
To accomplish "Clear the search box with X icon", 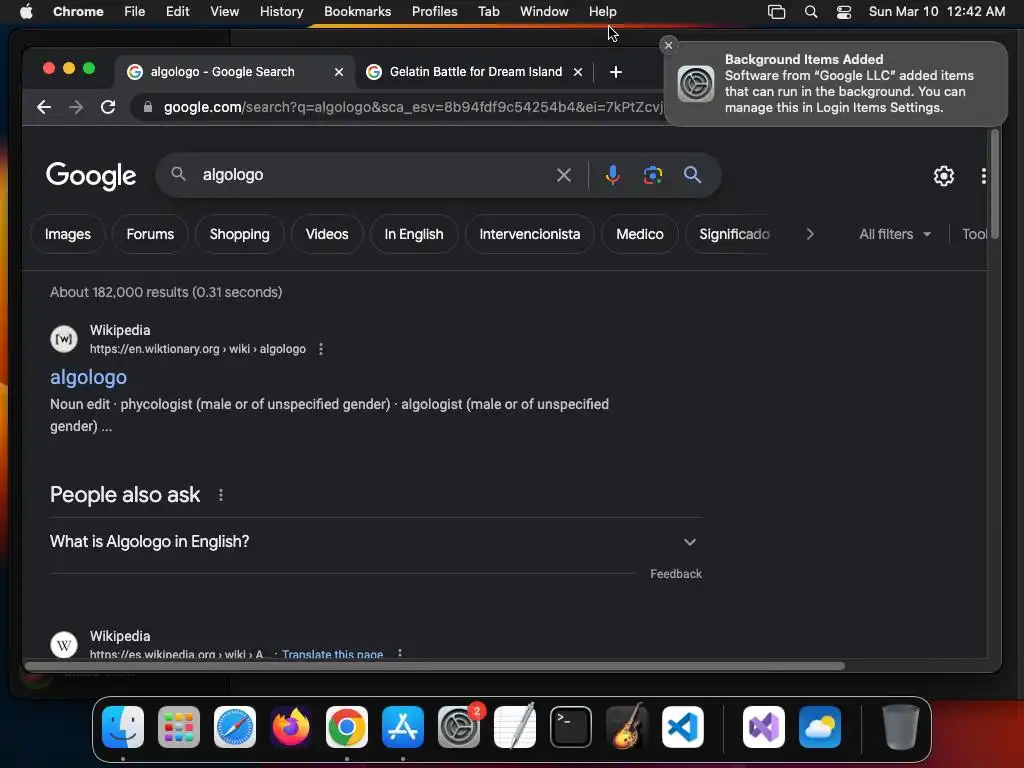I will tap(564, 175).
